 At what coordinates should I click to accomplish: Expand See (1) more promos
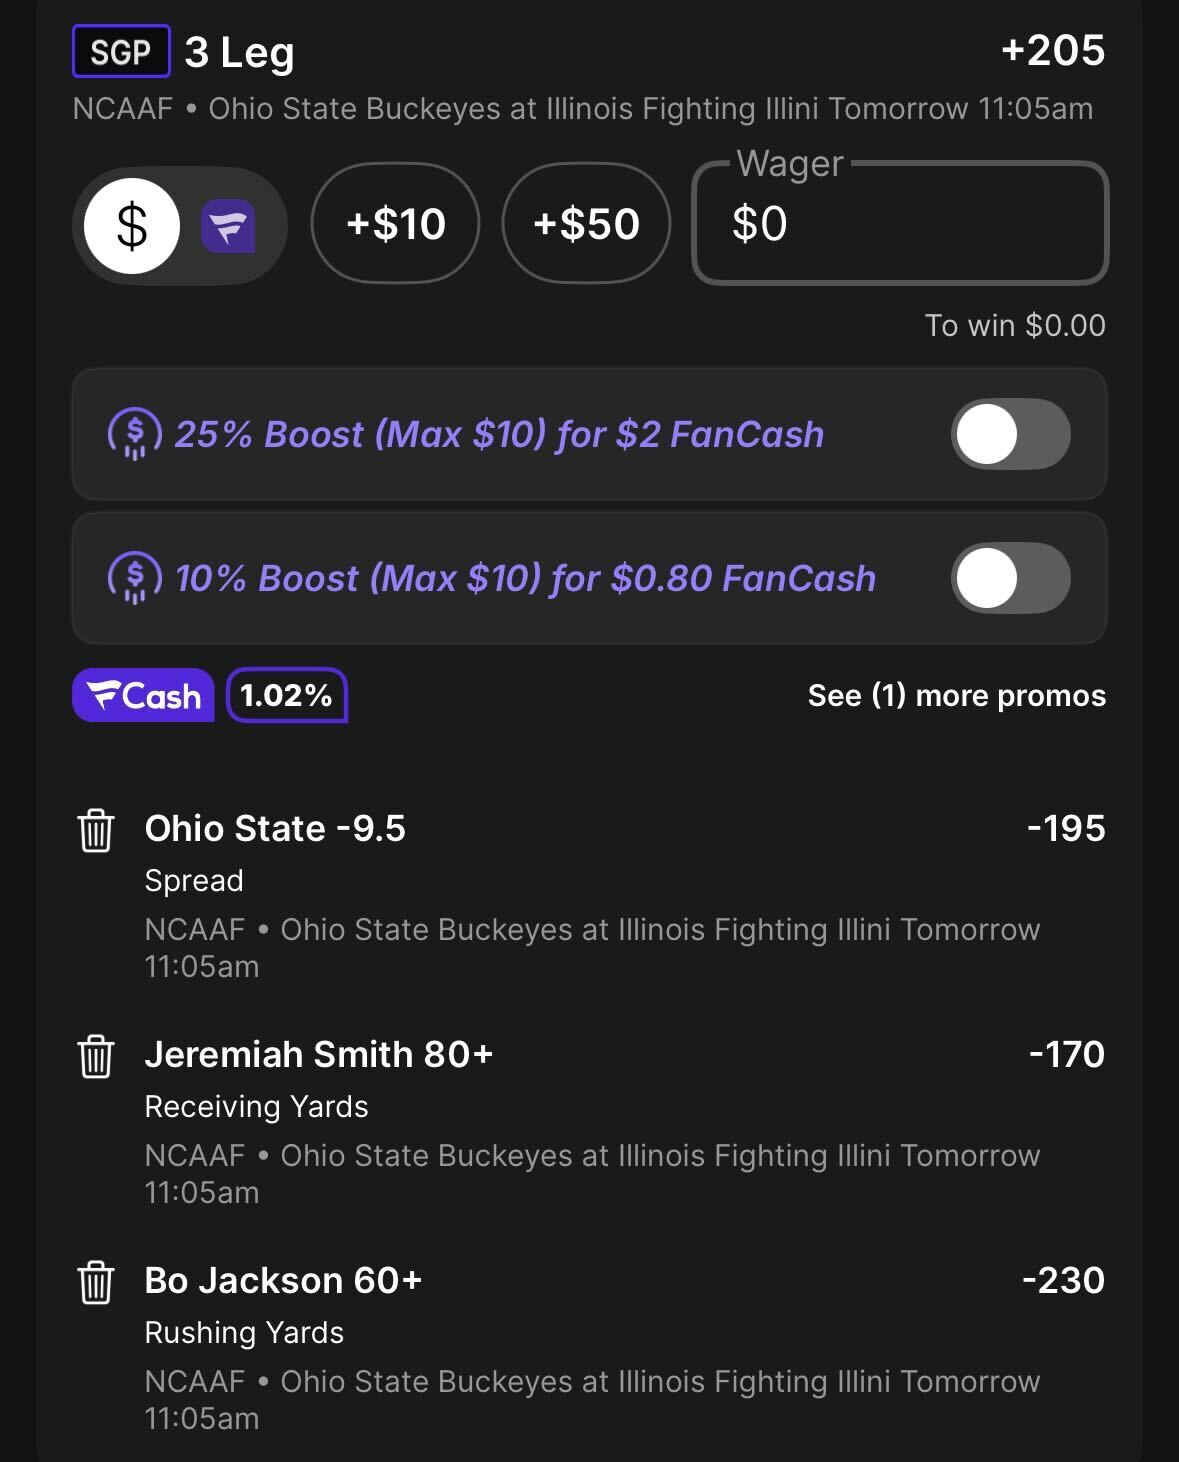tap(956, 695)
